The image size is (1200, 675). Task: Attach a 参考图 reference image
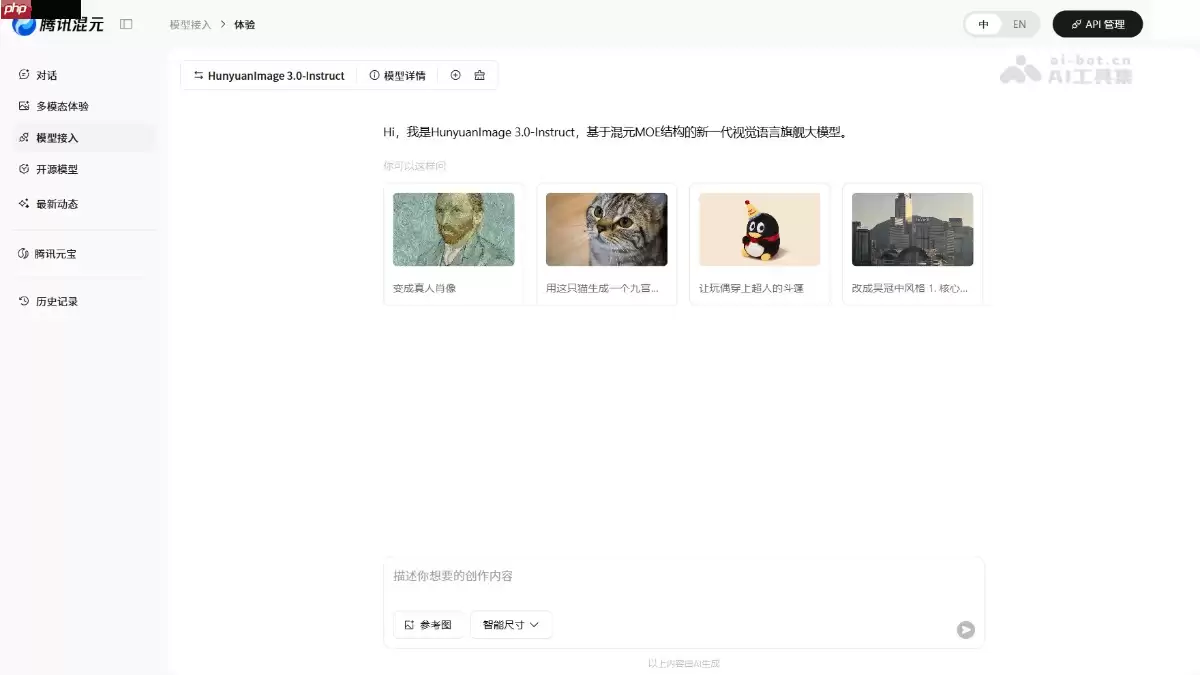[428, 624]
